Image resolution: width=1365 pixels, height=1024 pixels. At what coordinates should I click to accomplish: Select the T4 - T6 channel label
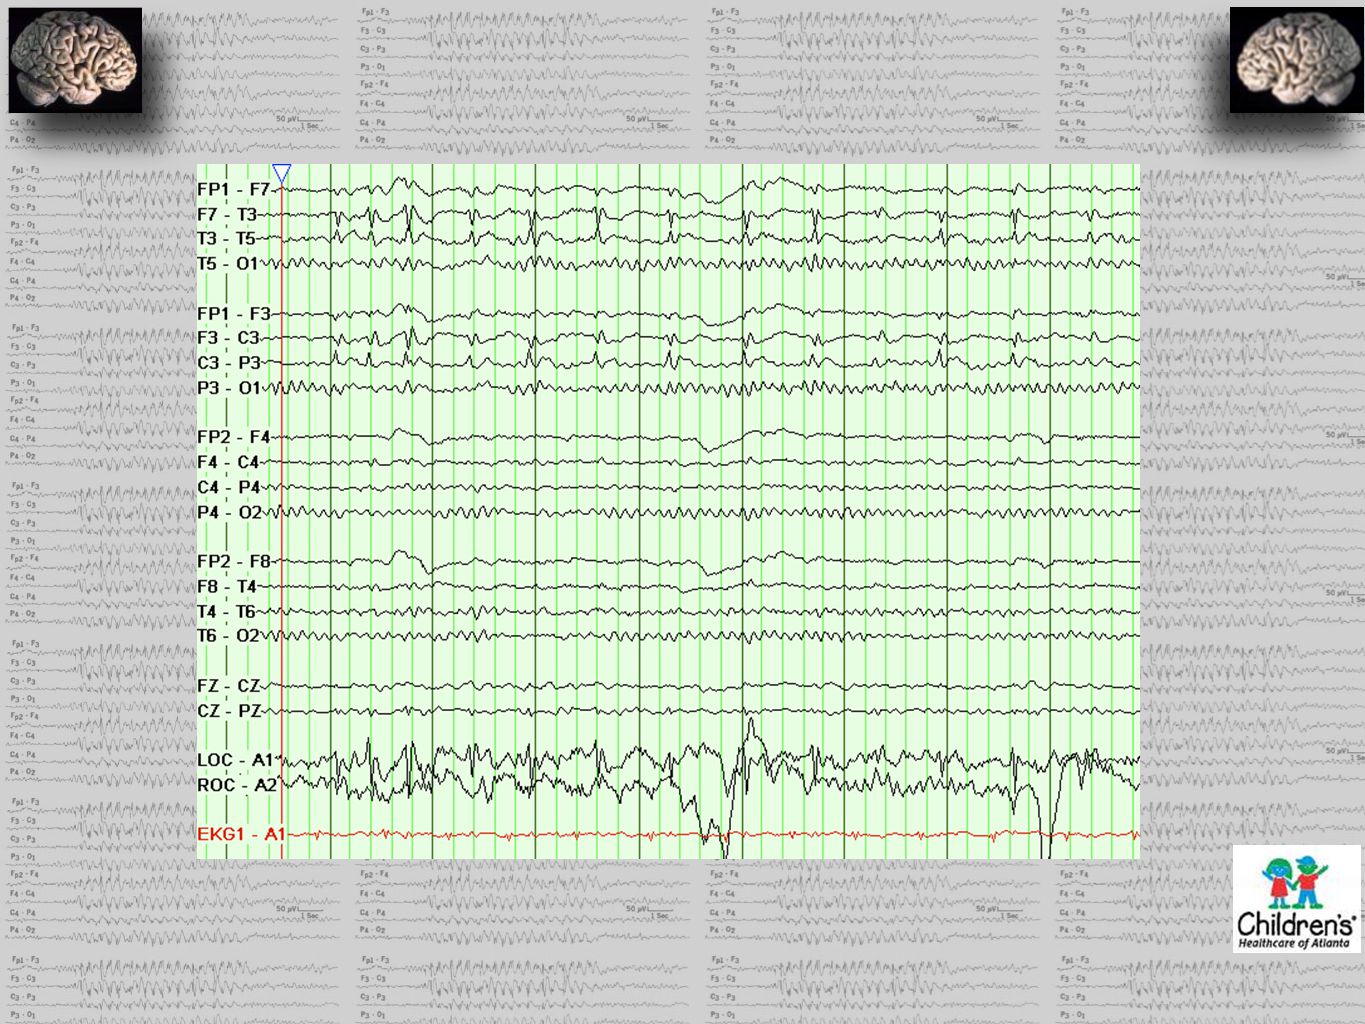[x=227, y=611]
